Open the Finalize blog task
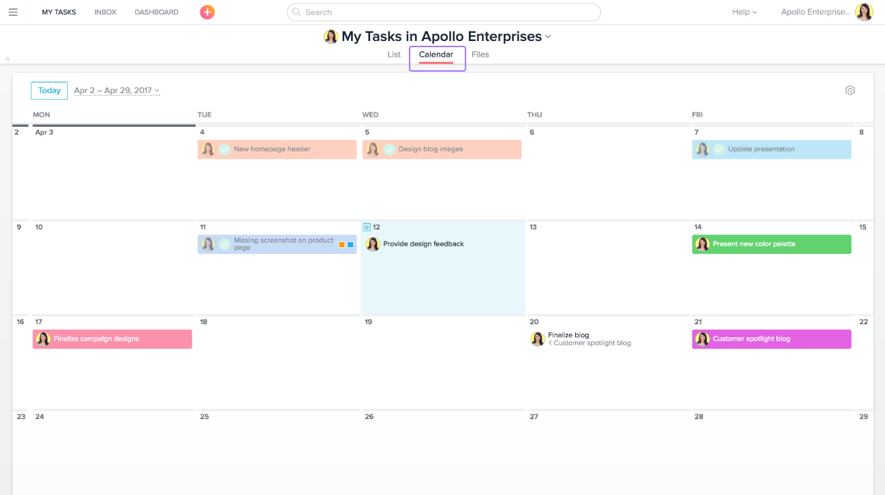 point(568,335)
